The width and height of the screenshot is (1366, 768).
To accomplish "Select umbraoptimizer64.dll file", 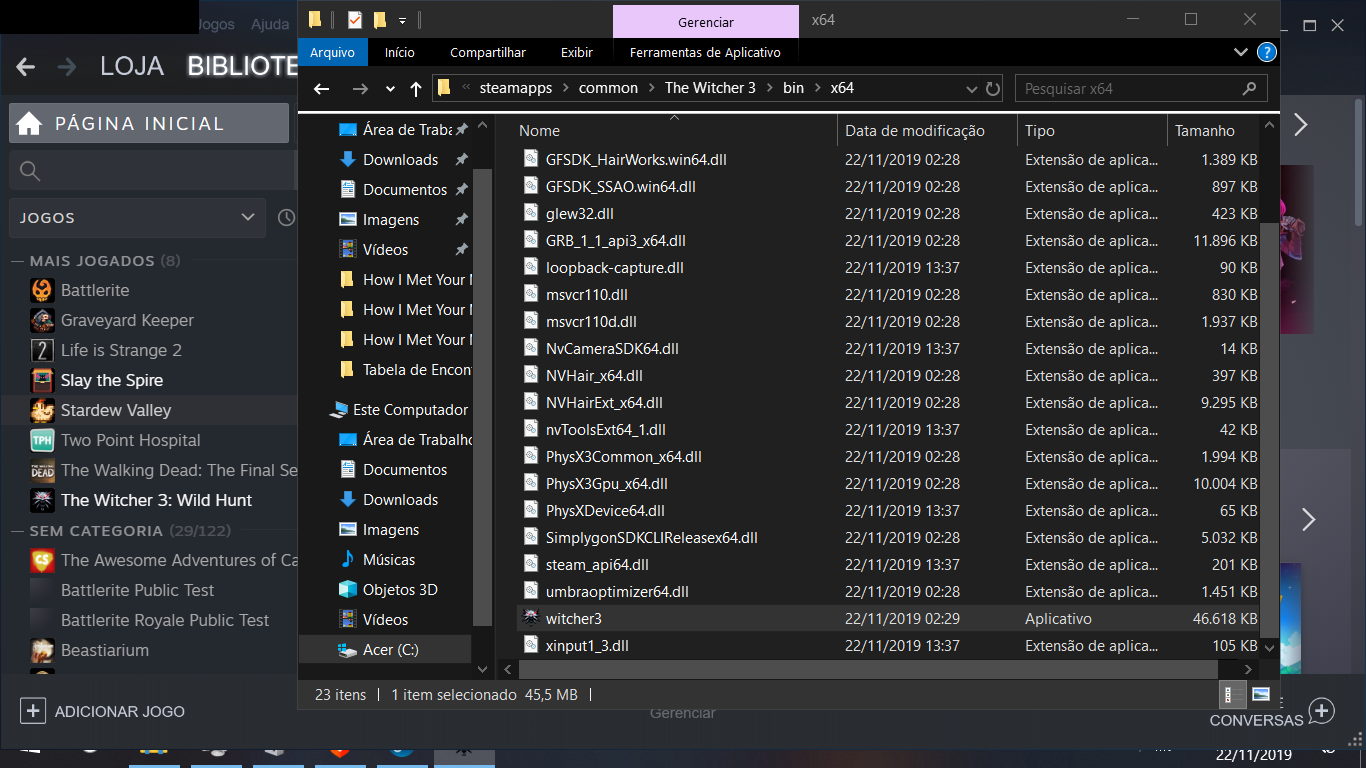I will (x=617, y=592).
